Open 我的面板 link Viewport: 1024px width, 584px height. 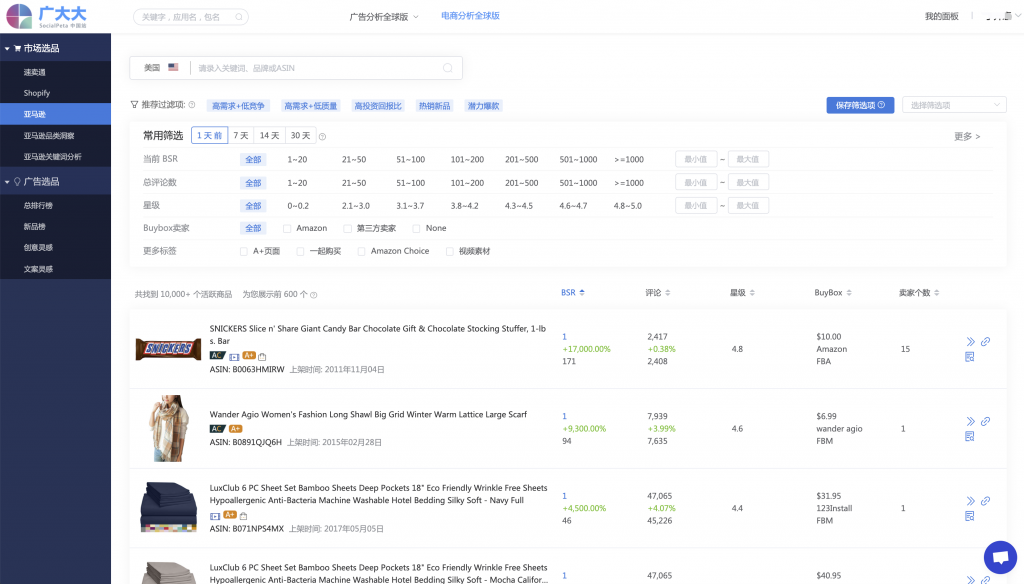(942, 16)
